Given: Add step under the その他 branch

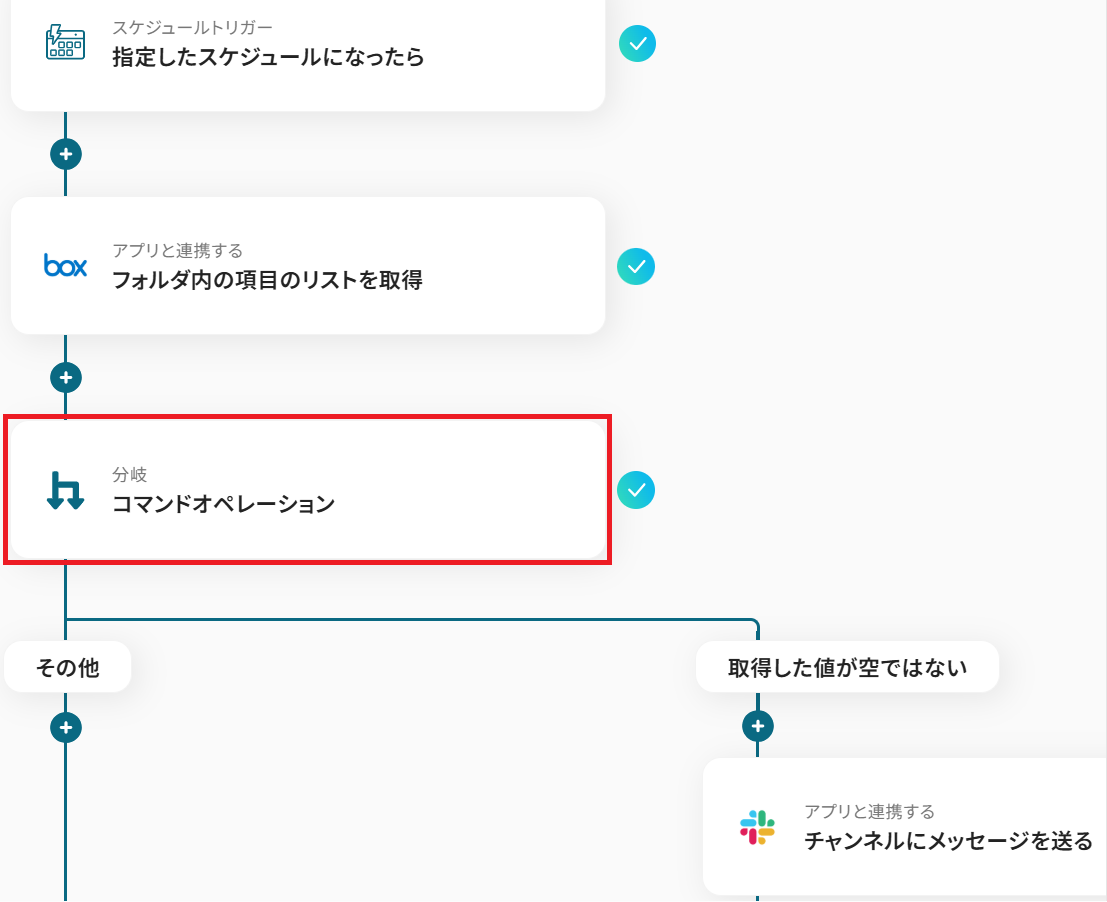Looking at the screenshot, I should (x=66, y=728).
